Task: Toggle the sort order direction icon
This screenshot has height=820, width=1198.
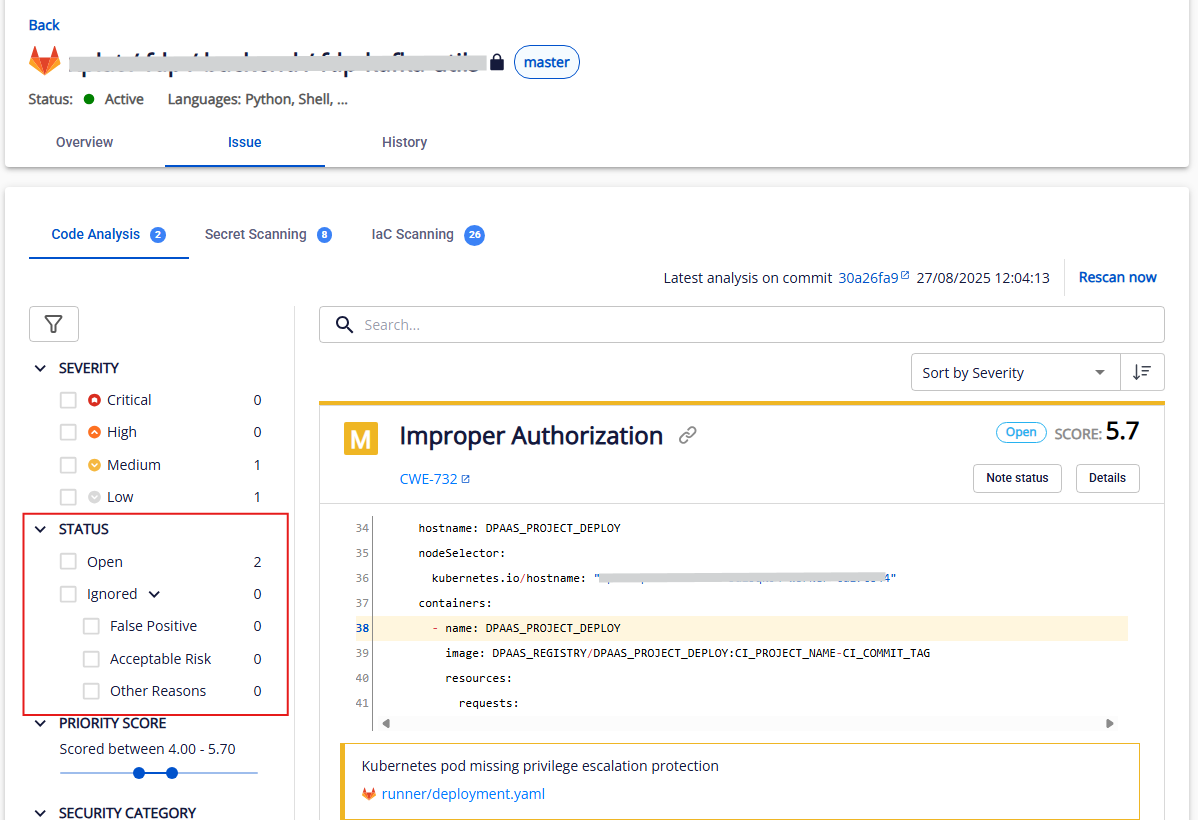Action: [x=1142, y=372]
